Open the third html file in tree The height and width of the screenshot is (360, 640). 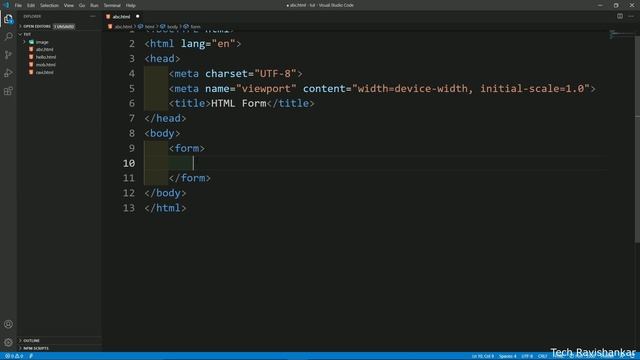tap(46, 64)
